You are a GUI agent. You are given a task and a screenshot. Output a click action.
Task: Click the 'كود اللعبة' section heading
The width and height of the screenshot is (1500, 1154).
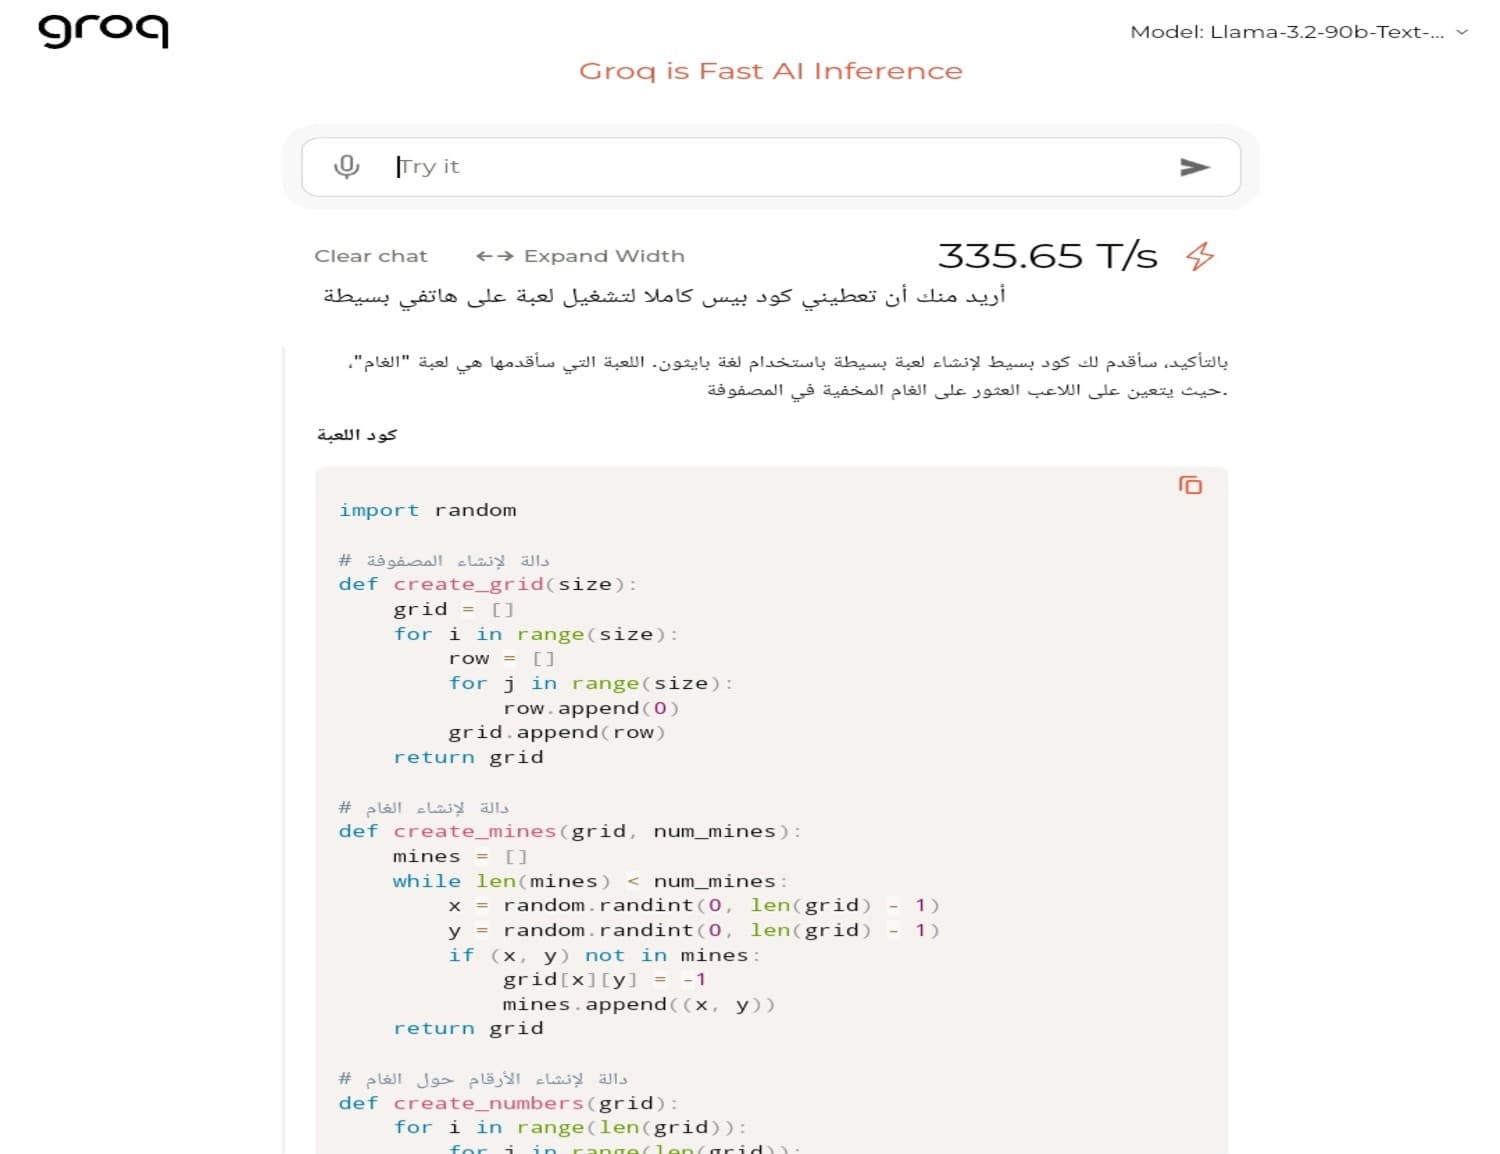click(357, 435)
